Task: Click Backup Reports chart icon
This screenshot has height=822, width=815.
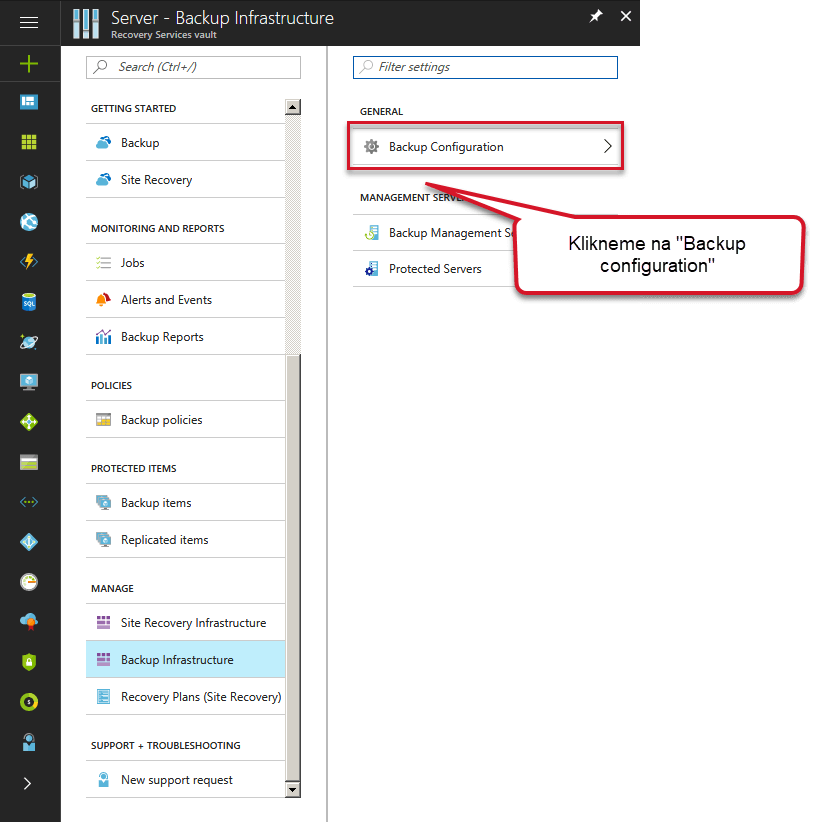Action: pyautogui.click(x=103, y=337)
